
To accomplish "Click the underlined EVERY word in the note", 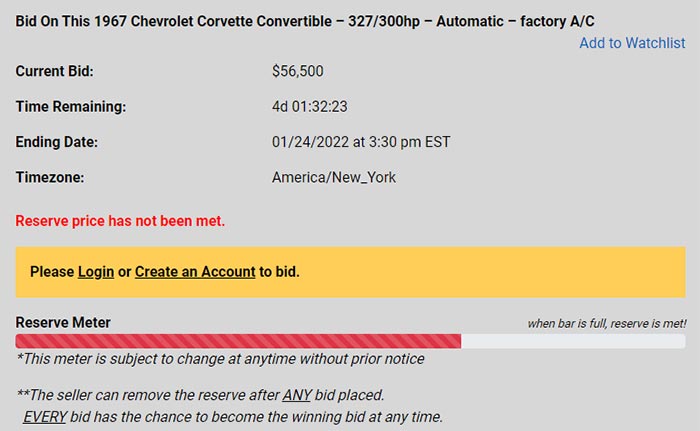I will 45,417.
